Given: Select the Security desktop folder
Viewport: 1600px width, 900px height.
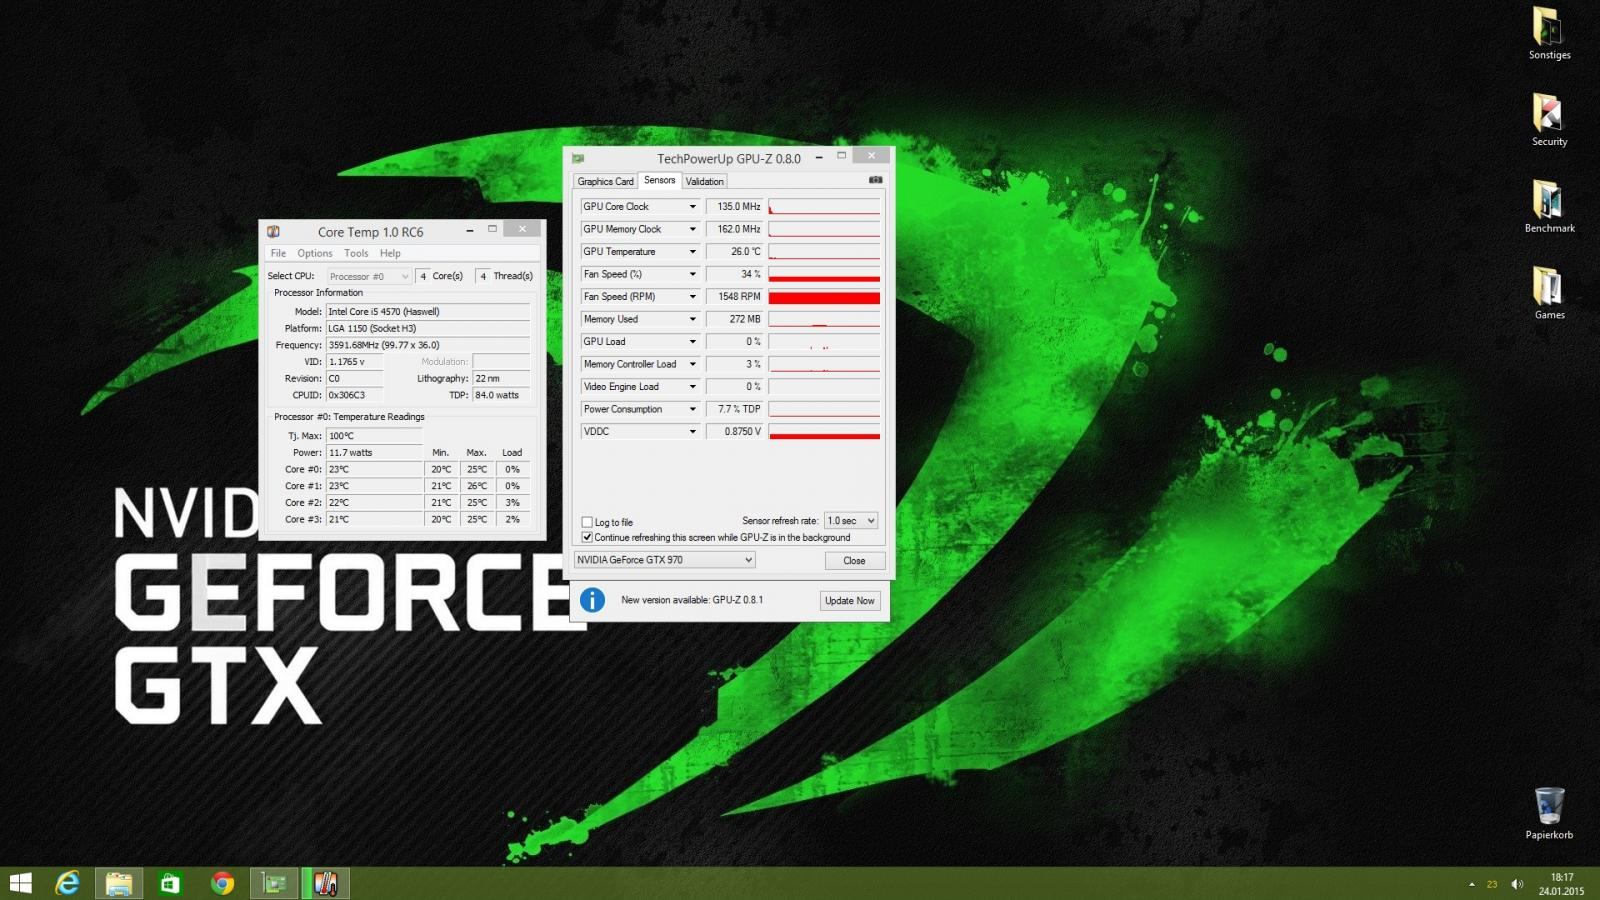Looking at the screenshot, I should tap(1549, 120).
